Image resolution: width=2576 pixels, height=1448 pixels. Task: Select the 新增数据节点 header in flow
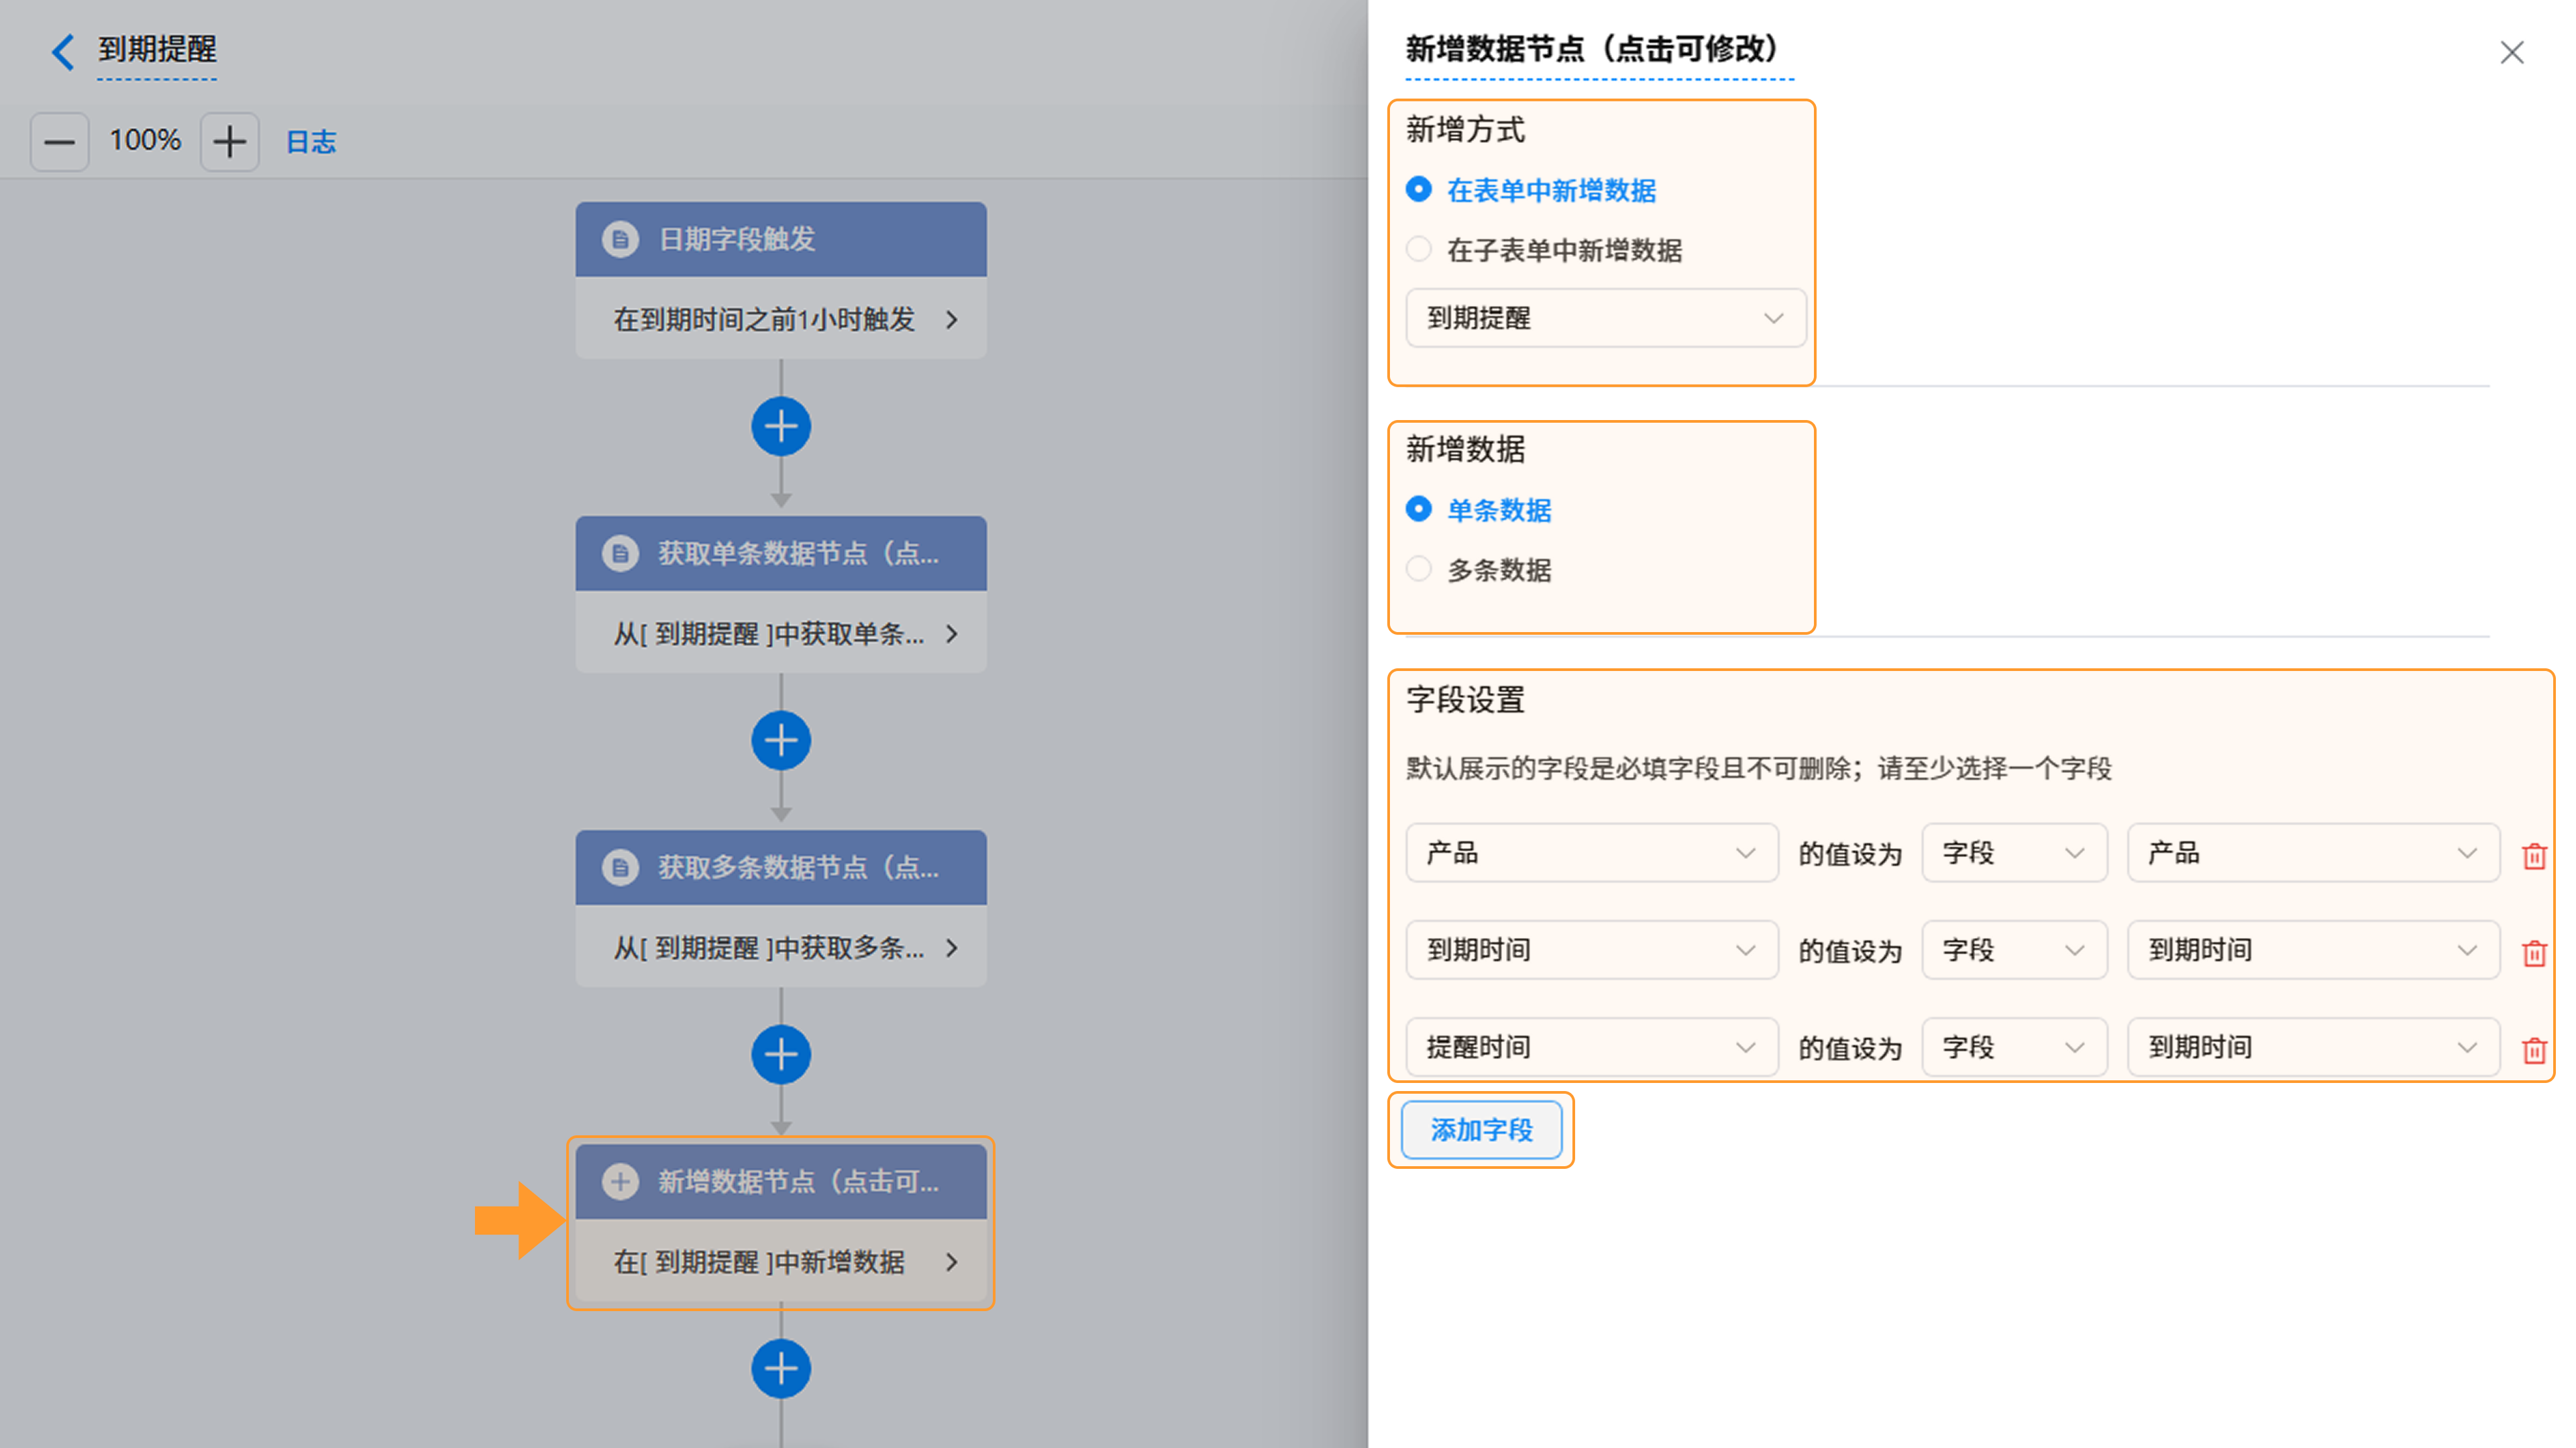click(x=781, y=1181)
